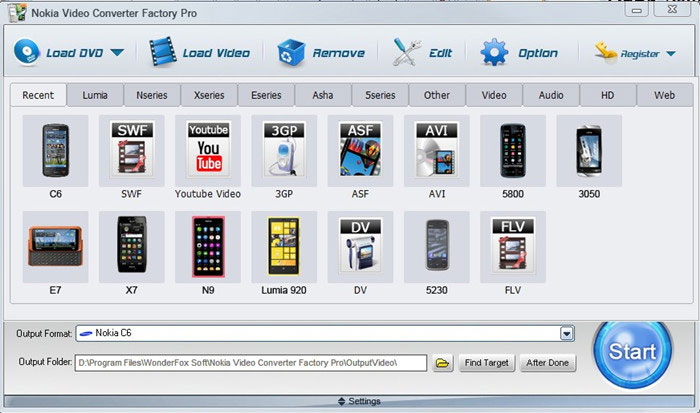700x413 pixels.
Task: Pick the N9 phone profile icon
Action: pos(208,247)
